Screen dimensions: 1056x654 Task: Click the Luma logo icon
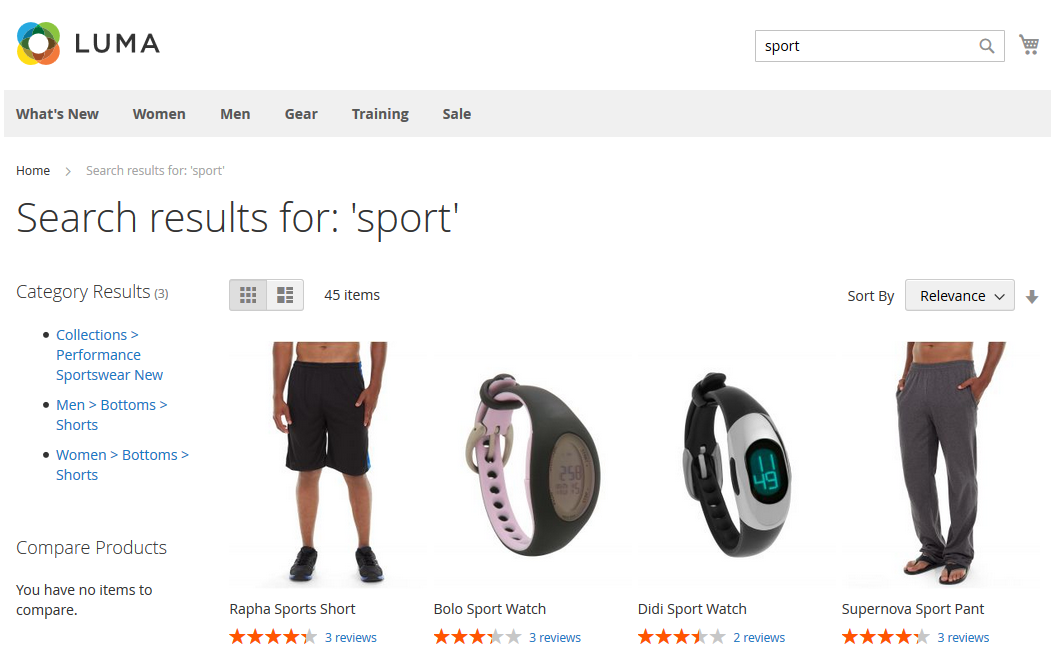click(x=38, y=44)
